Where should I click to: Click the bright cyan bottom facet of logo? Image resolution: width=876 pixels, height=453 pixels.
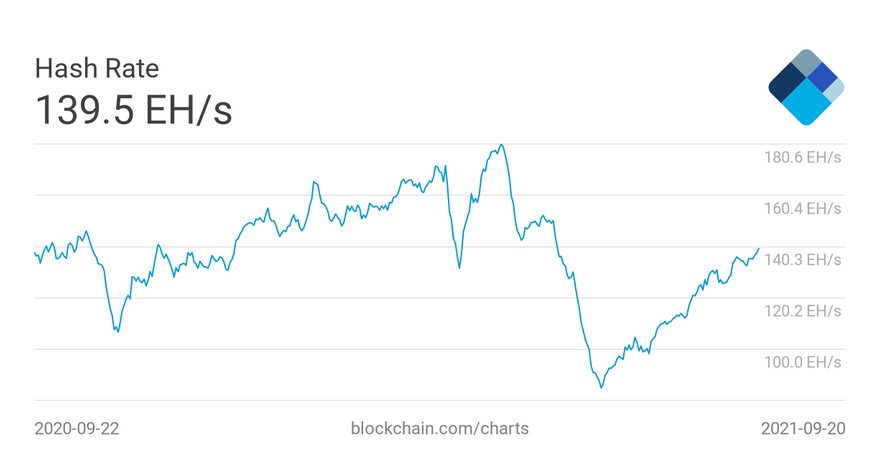806,102
